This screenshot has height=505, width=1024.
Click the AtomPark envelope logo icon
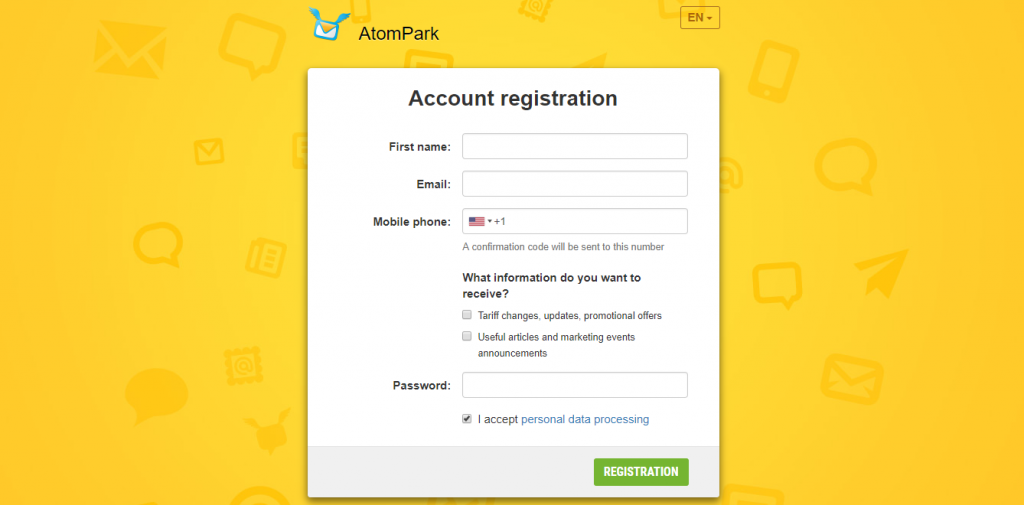(328, 24)
